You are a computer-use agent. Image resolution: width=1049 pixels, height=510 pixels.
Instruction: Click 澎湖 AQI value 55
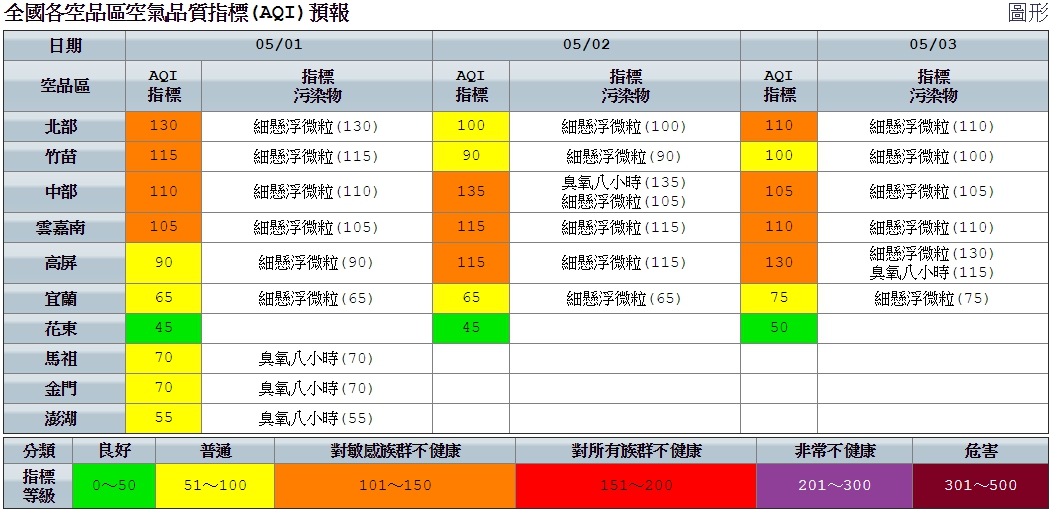(x=164, y=418)
